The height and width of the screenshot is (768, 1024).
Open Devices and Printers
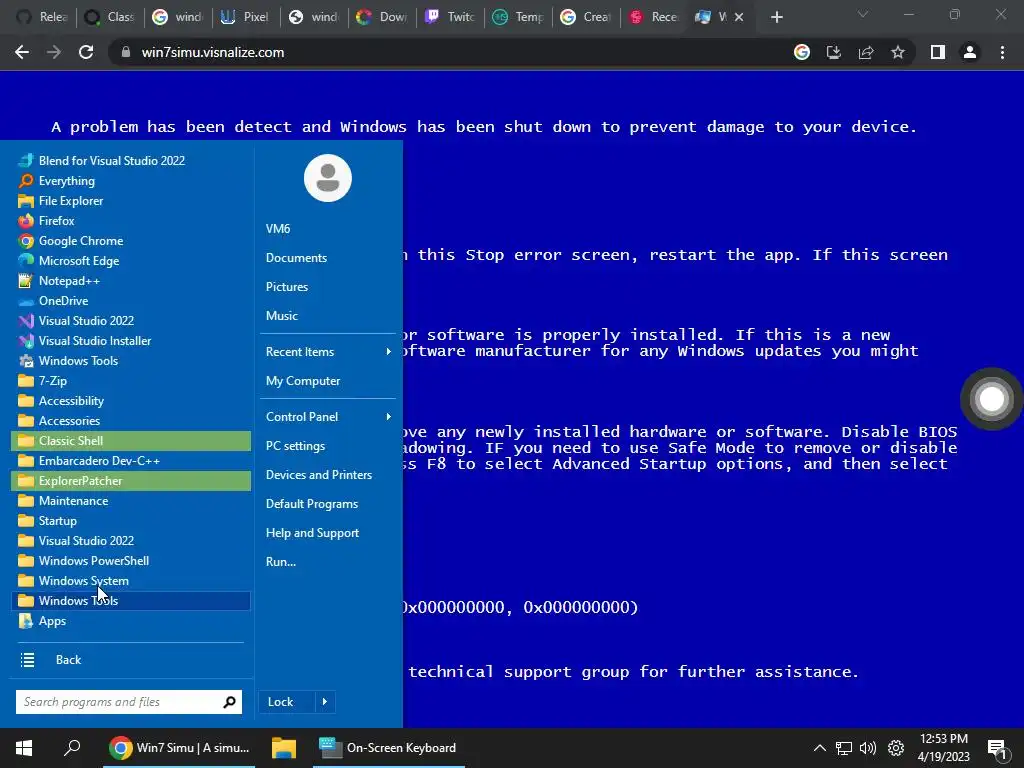tap(327, 475)
